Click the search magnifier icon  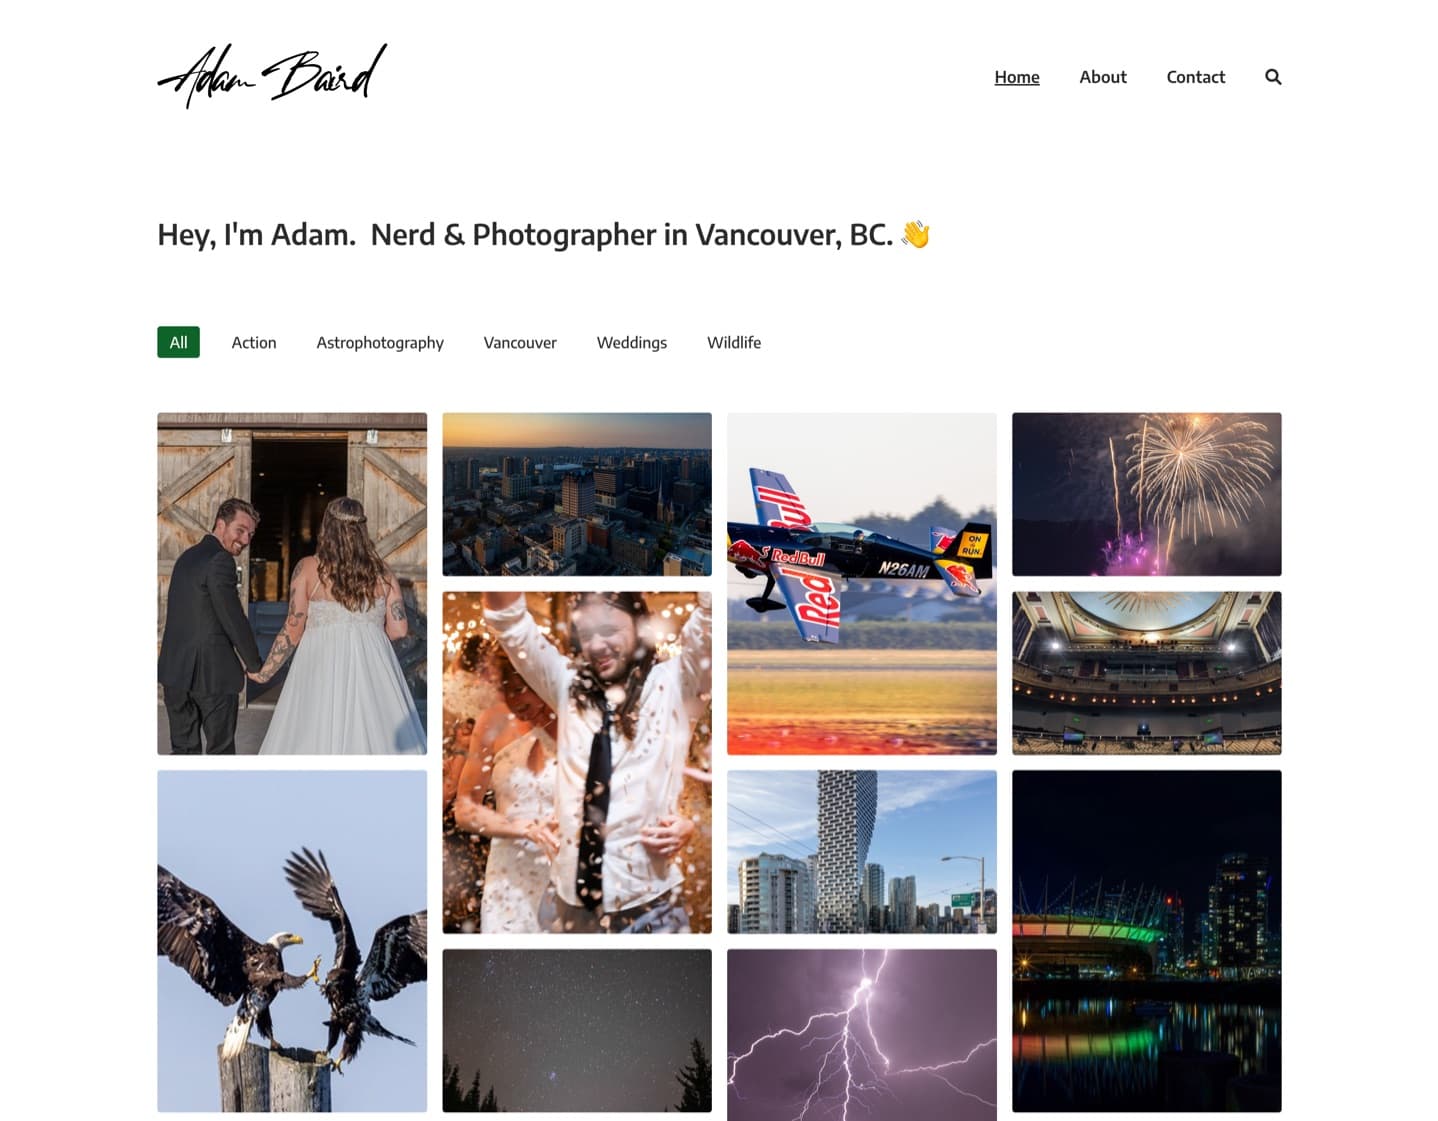pyautogui.click(x=1272, y=77)
